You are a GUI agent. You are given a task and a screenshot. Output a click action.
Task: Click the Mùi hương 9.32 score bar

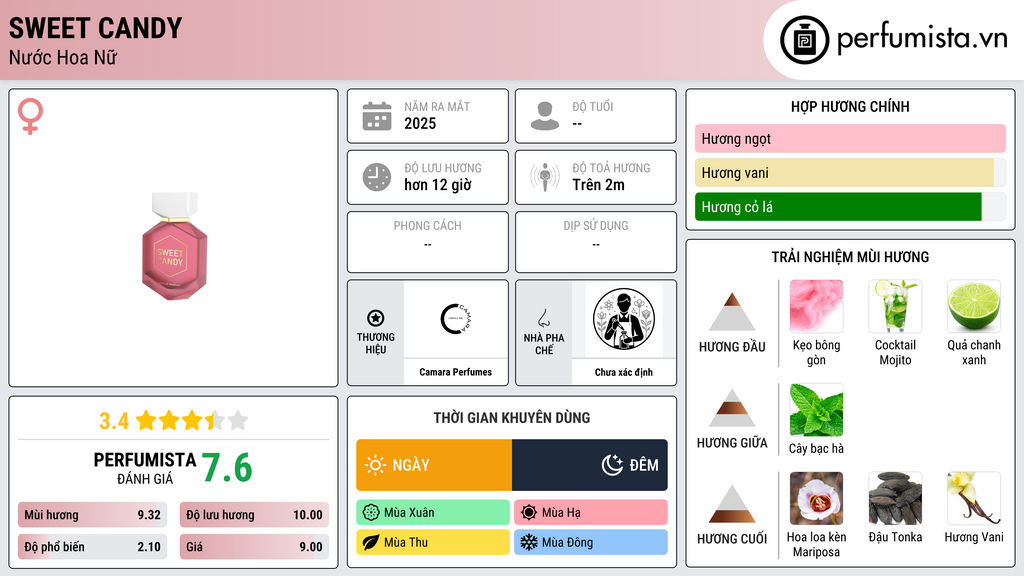point(93,515)
